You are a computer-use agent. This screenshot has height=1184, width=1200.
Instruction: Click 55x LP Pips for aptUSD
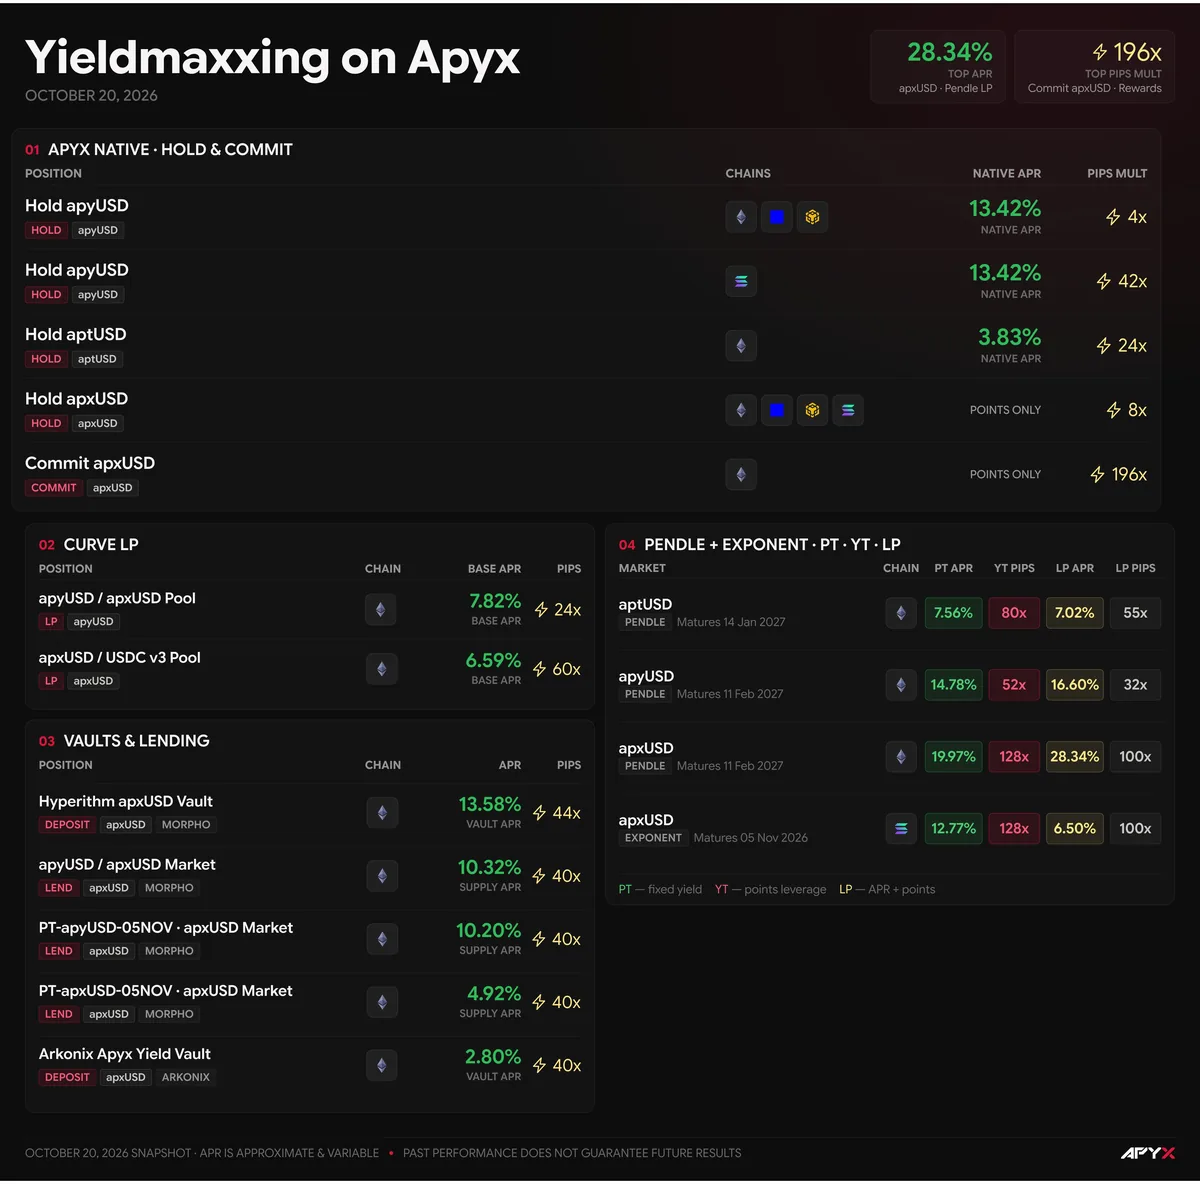(1135, 613)
